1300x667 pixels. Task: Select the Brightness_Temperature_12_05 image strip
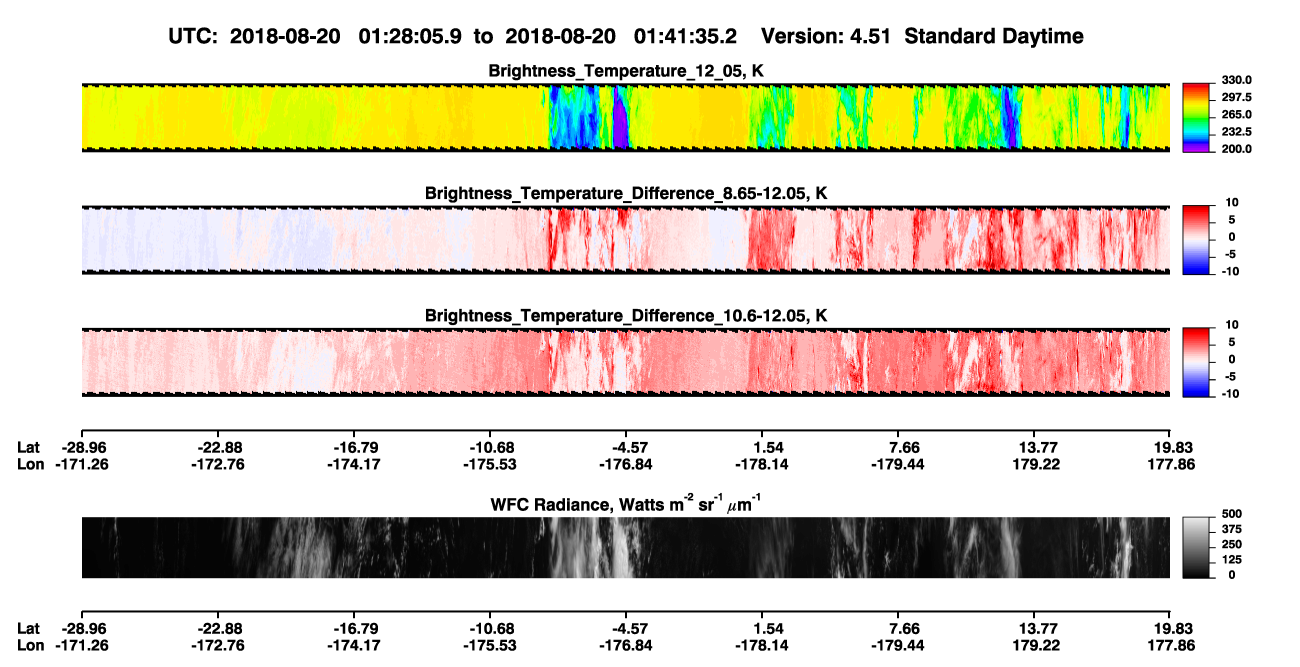point(625,117)
